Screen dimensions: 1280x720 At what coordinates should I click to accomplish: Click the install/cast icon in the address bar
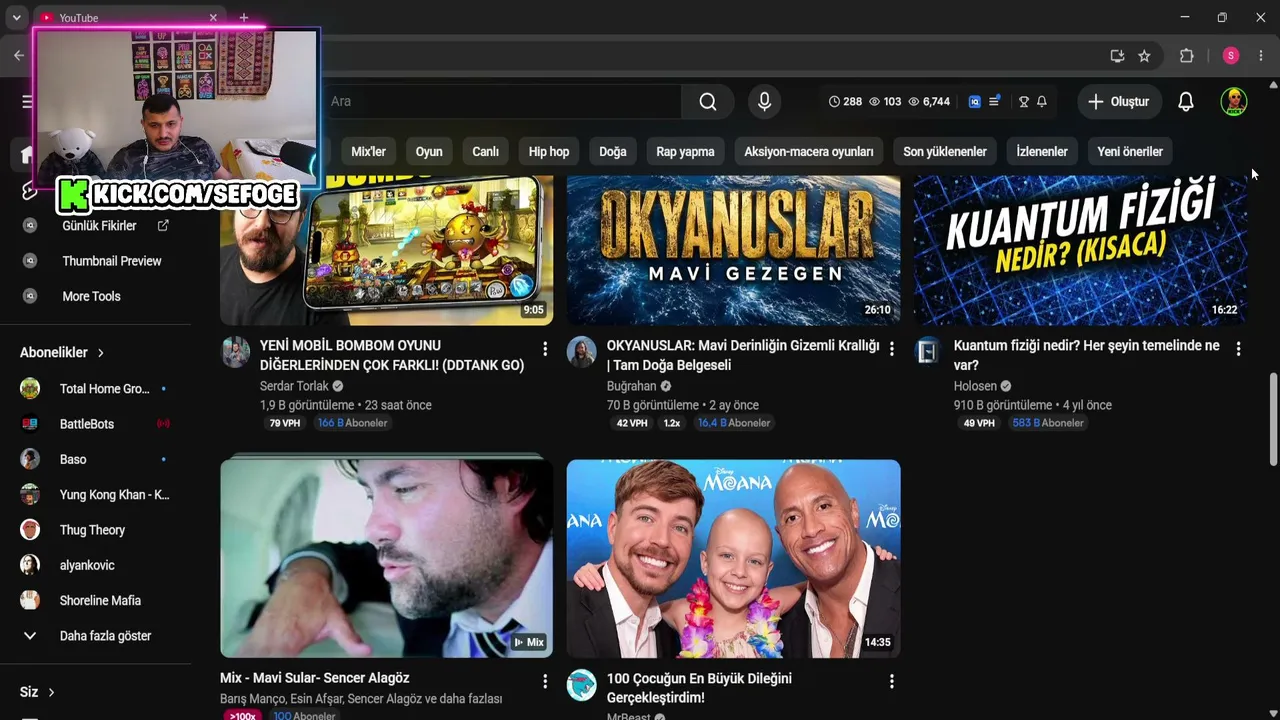(x=1117, y=56)
